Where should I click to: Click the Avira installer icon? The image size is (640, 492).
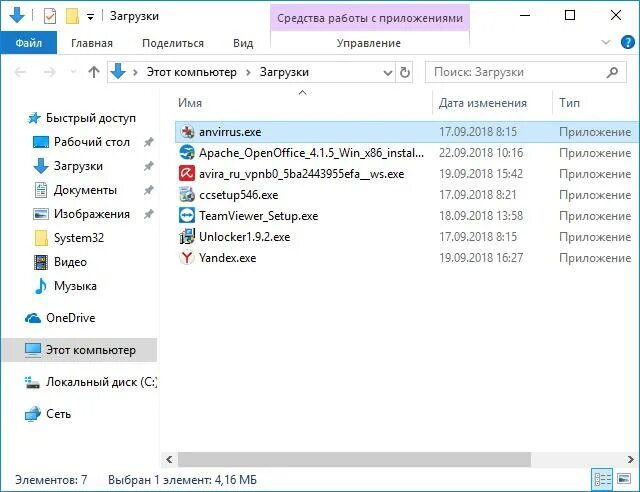pos(187,174)
